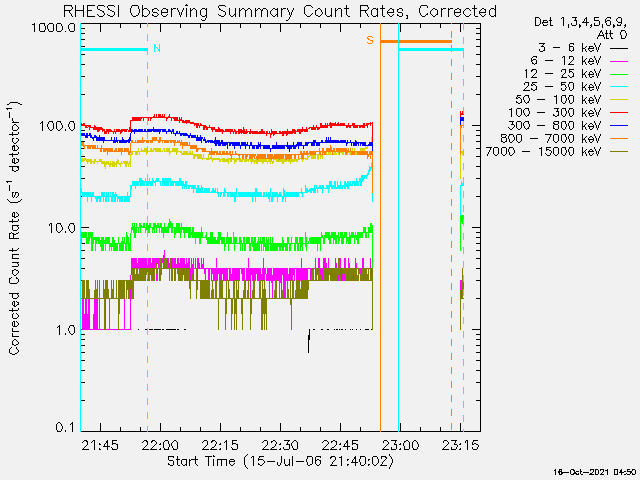Image resolution: width=640 pixels, height=480 pixels.
Task: Click the cyan night interval bar at plot start
Action: pos(114,50)
